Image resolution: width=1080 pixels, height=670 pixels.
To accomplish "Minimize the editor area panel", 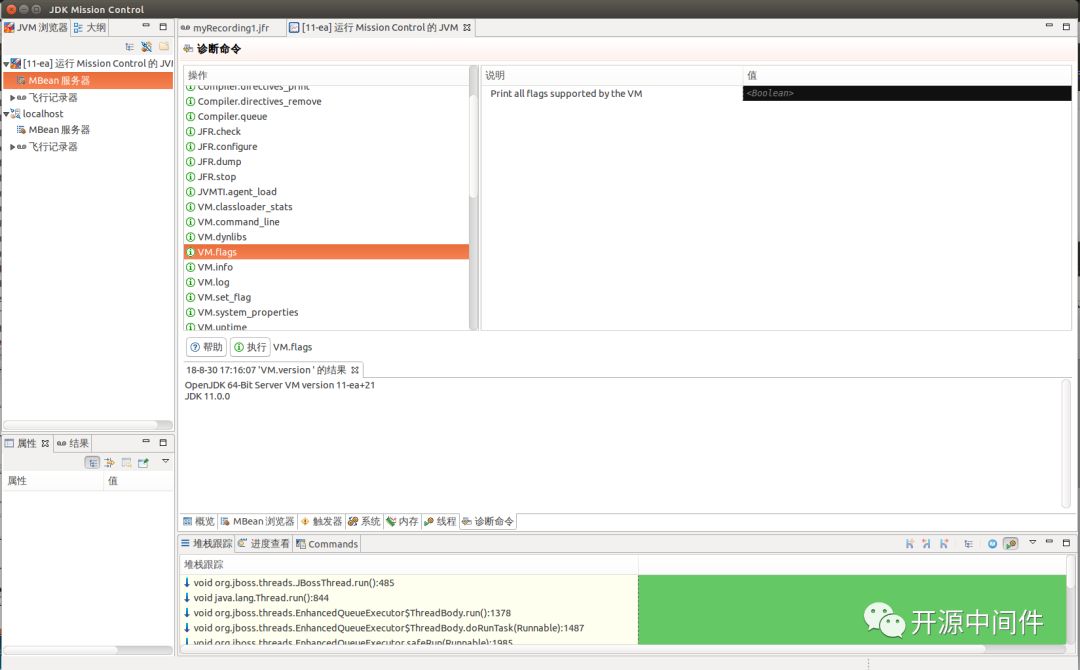I will pos(1049,25).
